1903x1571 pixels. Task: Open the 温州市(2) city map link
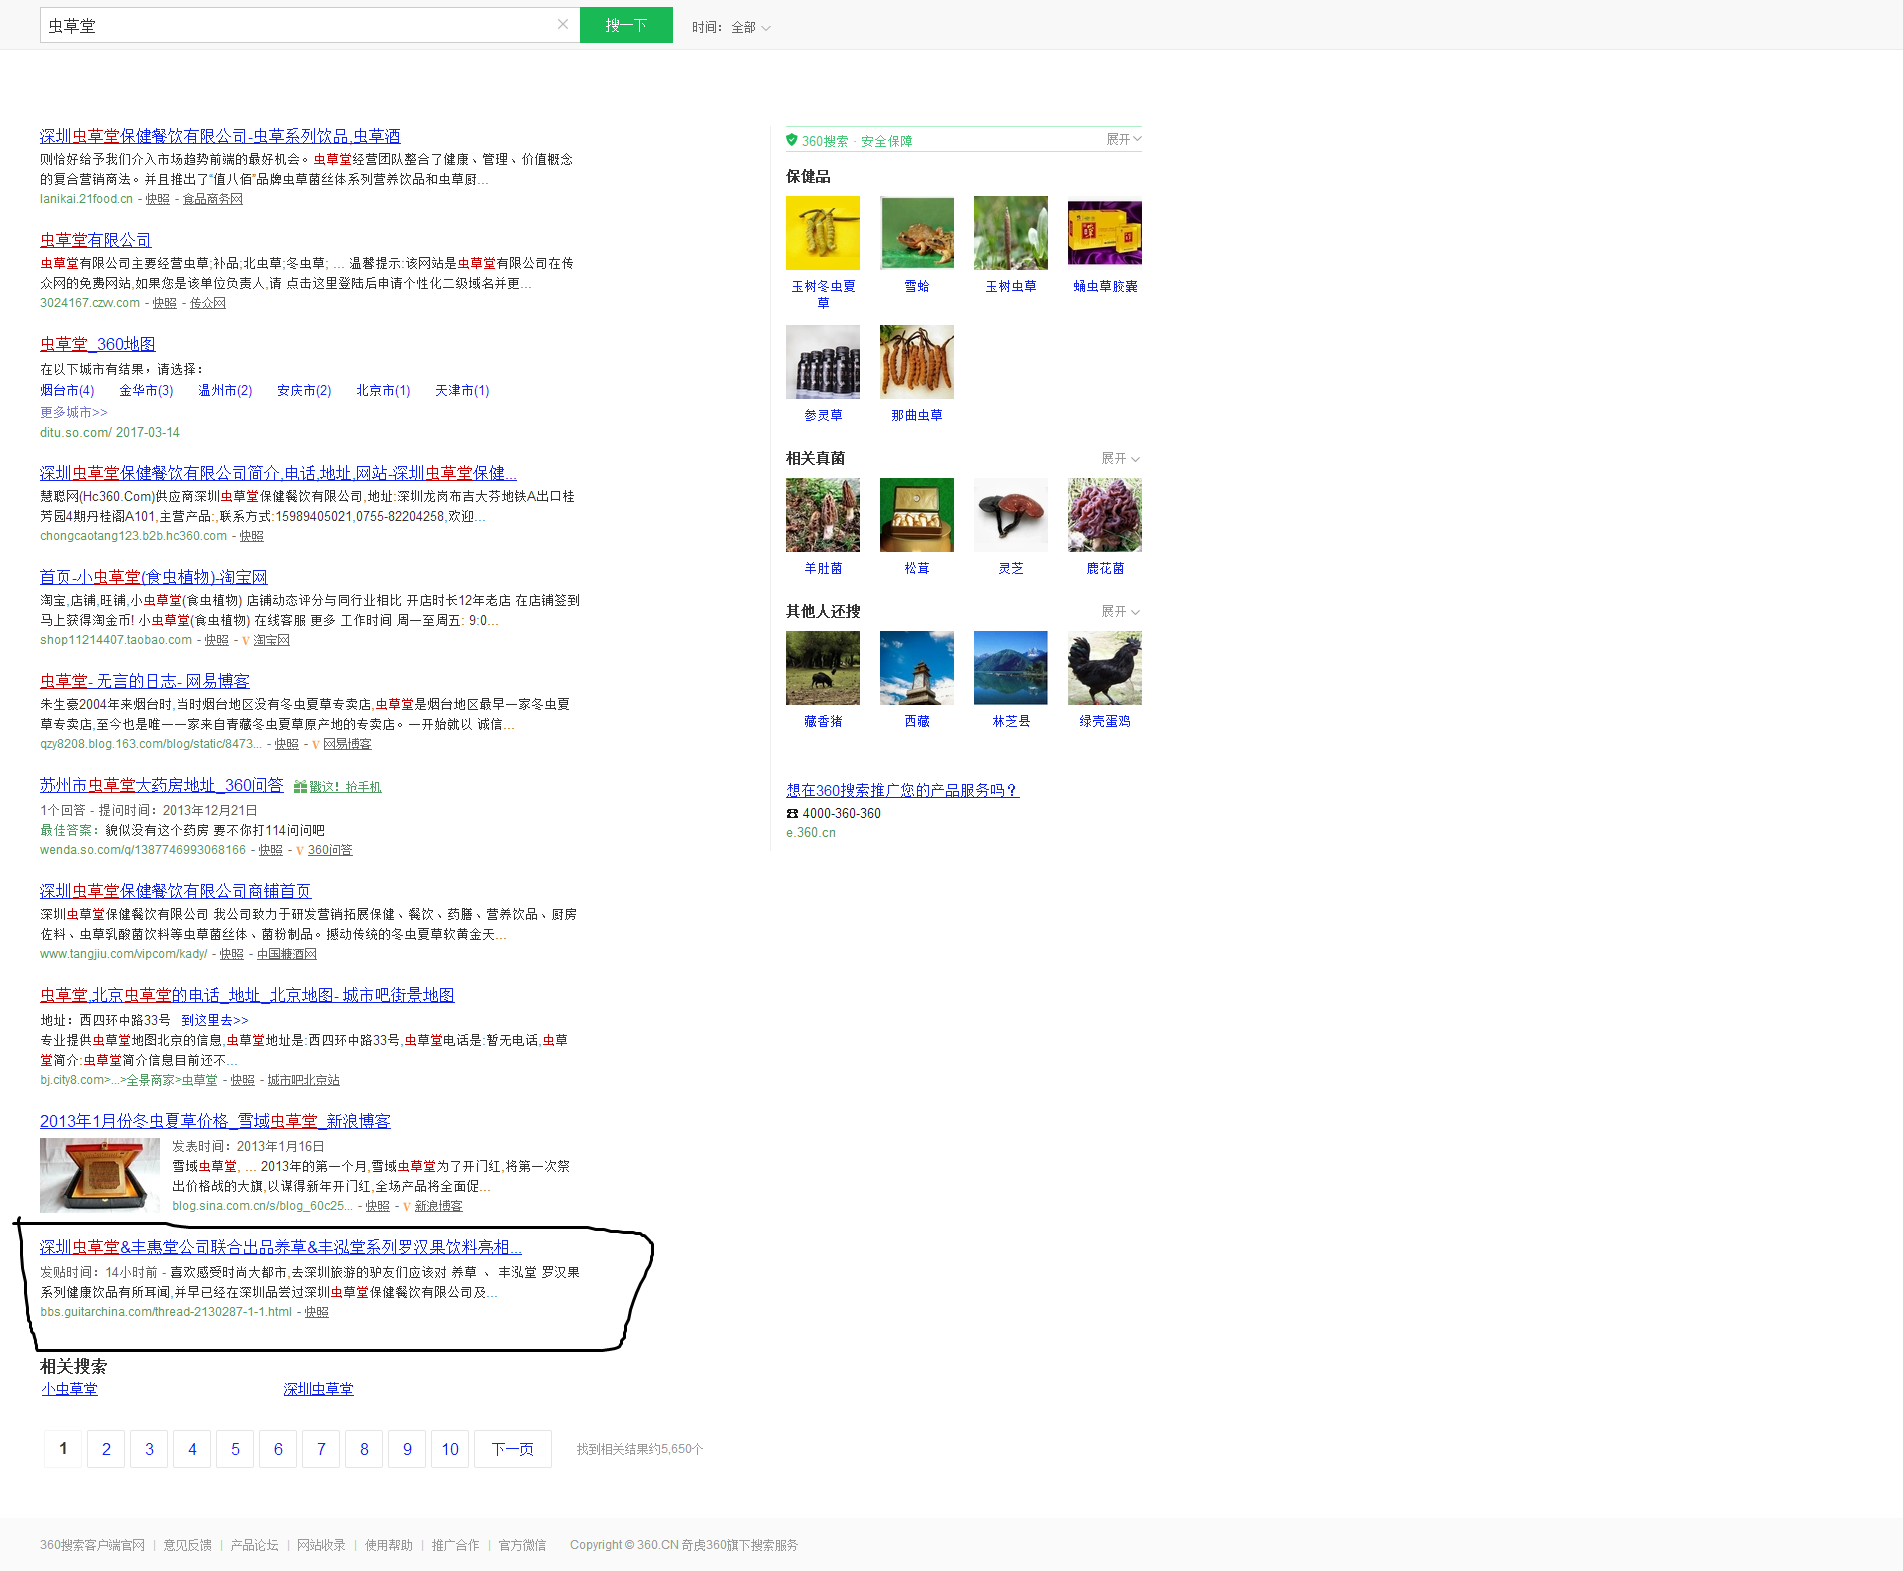tap(225, 390)
